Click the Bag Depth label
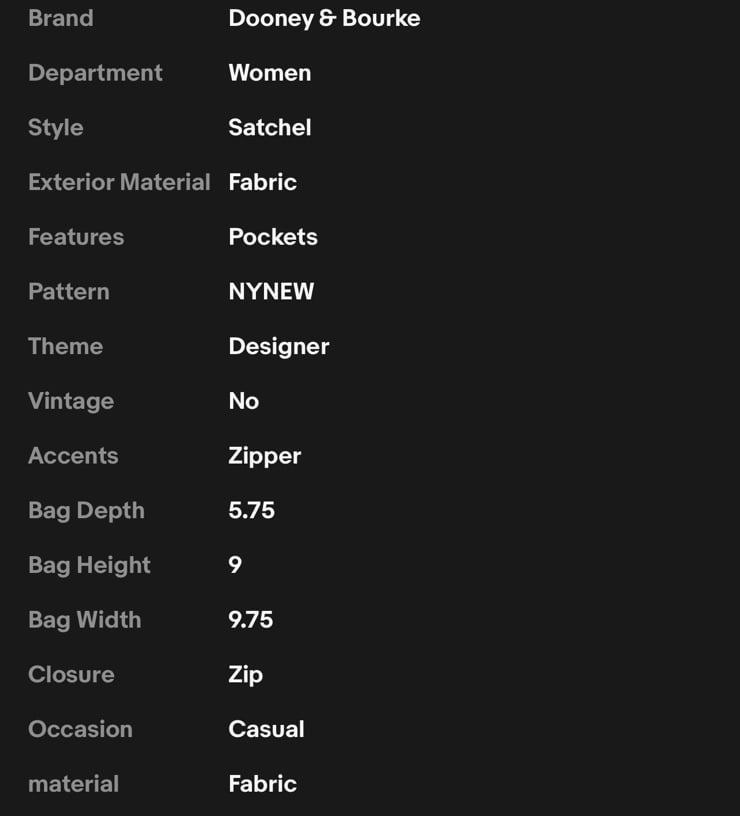This screenshot has height=816, width=740. click(x=86, y=511)
